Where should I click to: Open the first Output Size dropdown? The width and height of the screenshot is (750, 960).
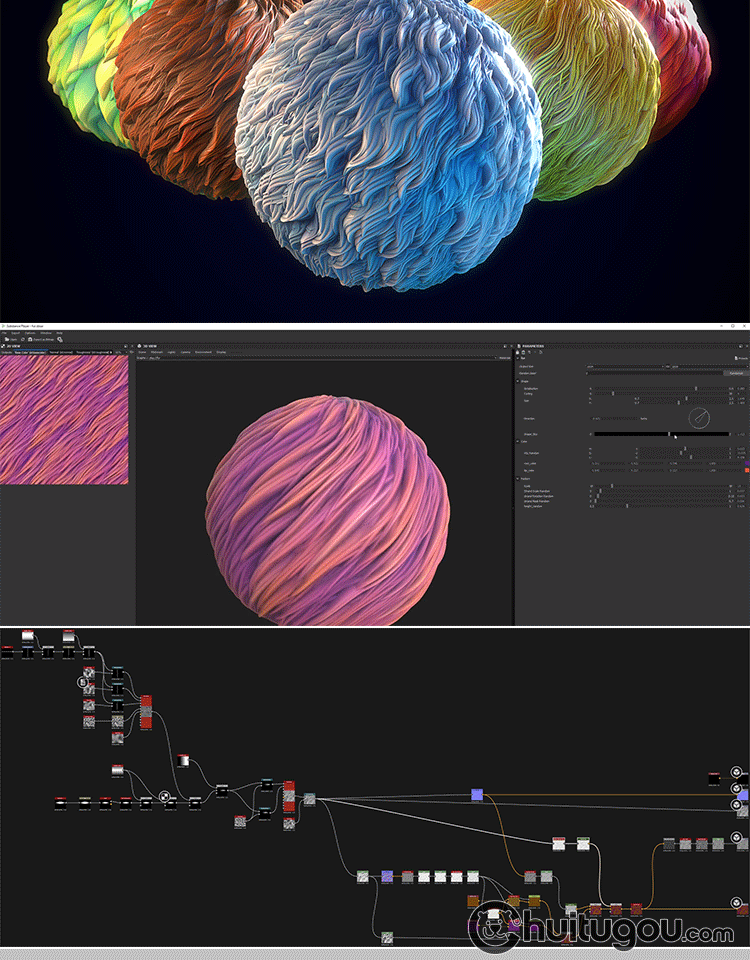click(624, 367)
